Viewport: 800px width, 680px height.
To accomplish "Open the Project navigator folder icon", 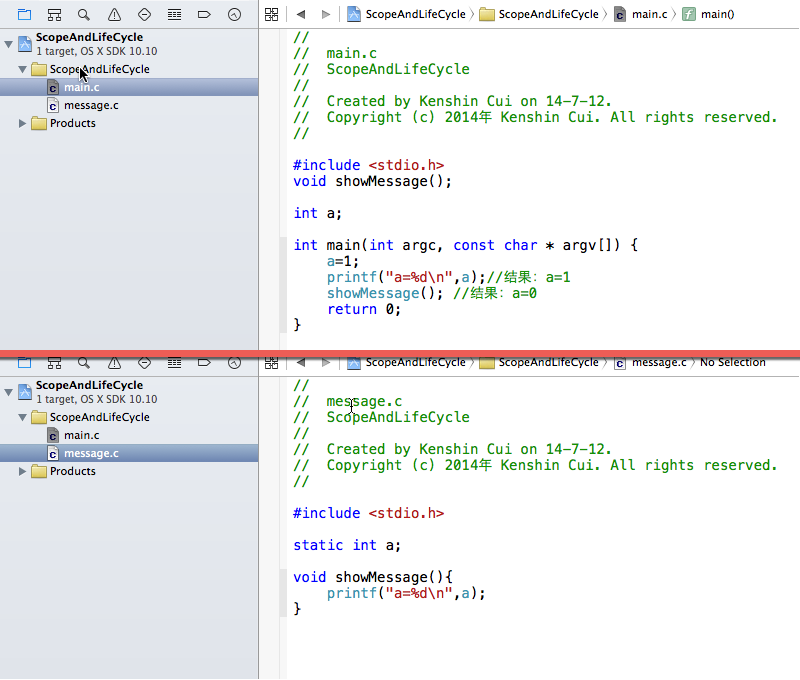I will pyautogui.click(x=24, y=14).
